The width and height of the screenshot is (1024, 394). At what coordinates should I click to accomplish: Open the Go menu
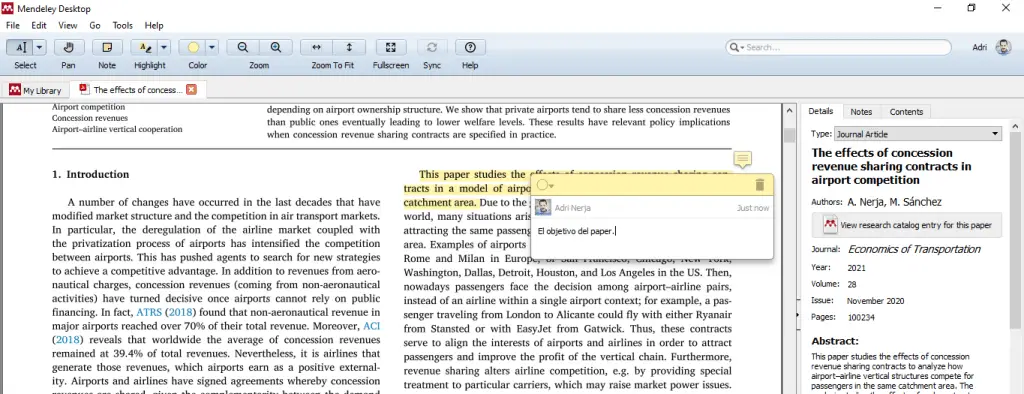pos(95,25)
